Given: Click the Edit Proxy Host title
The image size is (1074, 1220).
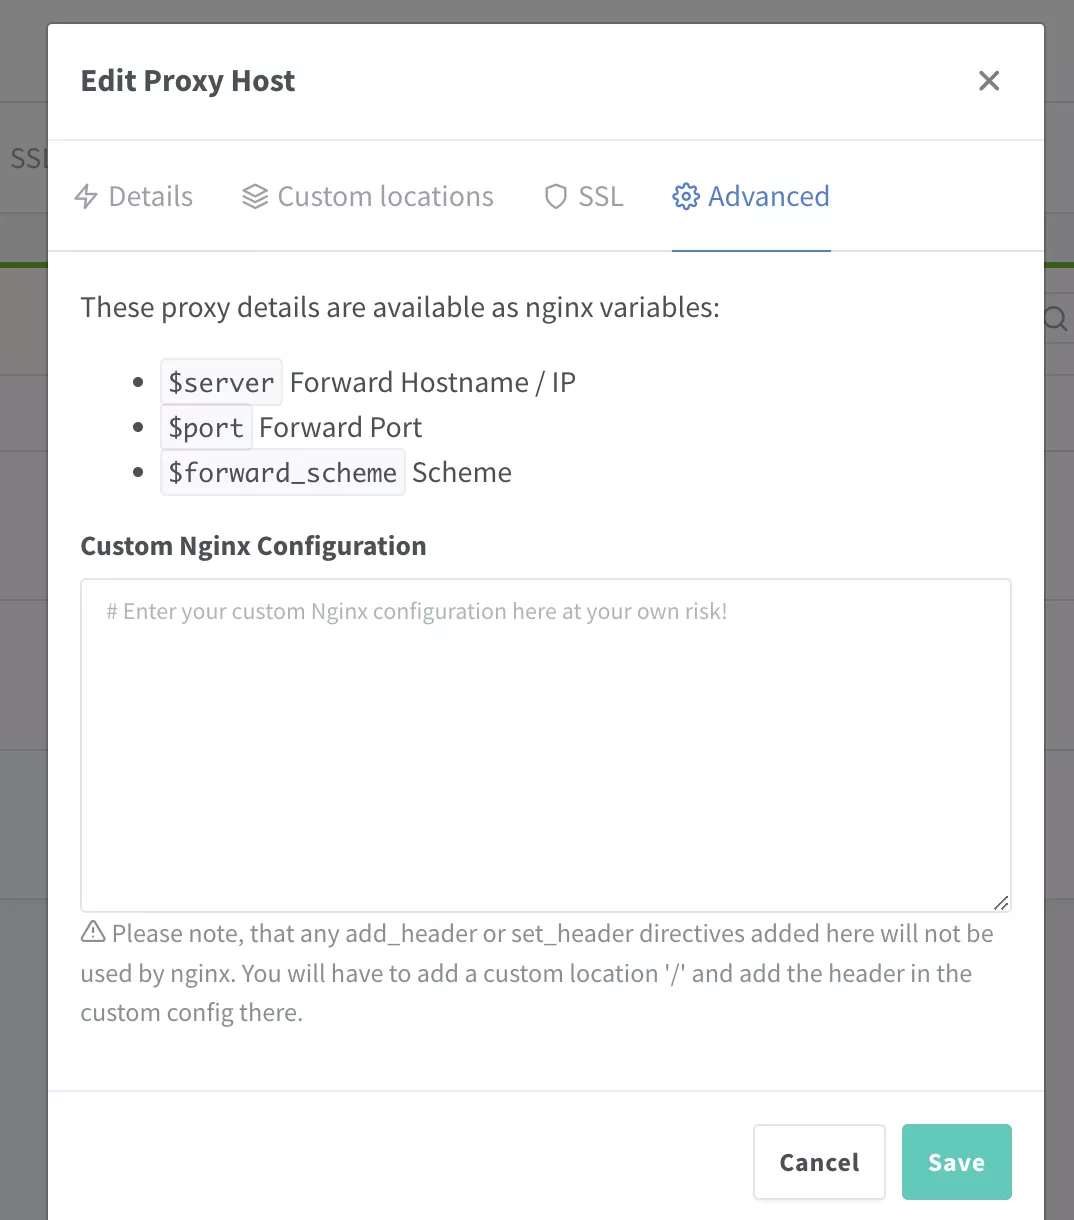Looking at the screenshot, I should pos(188,81).
